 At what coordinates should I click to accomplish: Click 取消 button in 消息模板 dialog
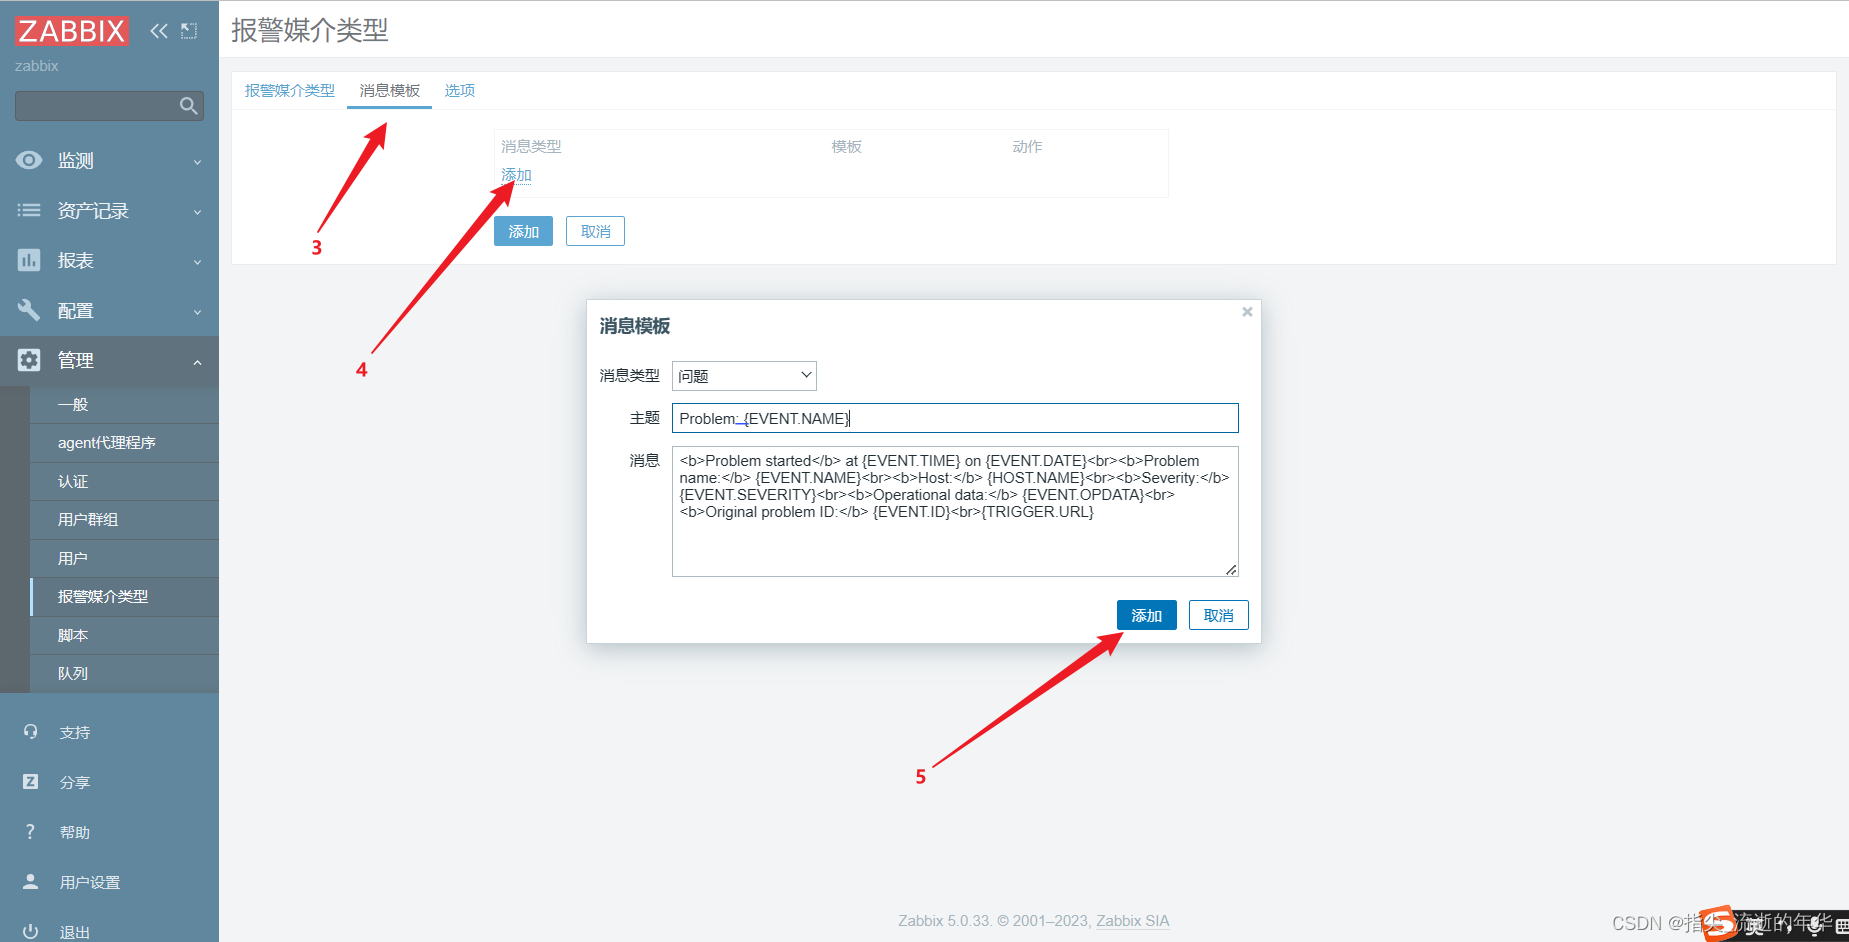(x=1218, y=615)
